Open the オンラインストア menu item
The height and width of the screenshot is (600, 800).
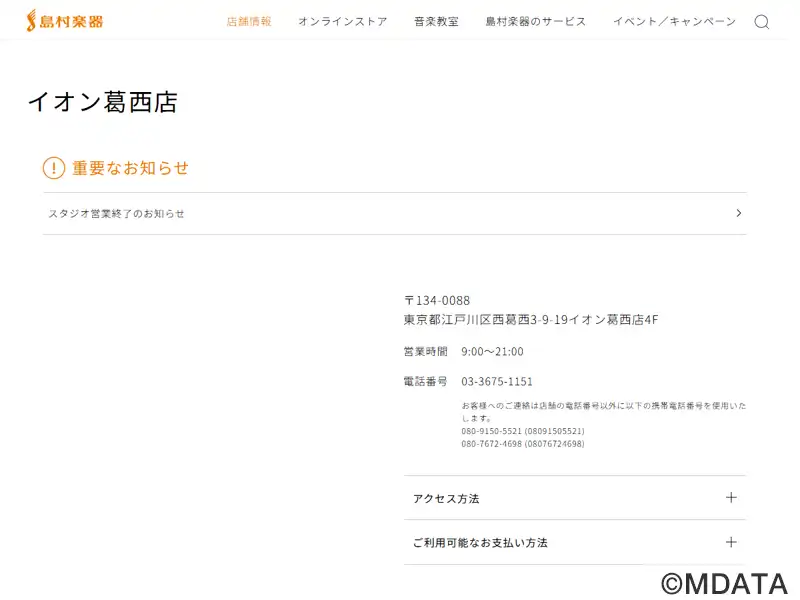coord(343,21)
